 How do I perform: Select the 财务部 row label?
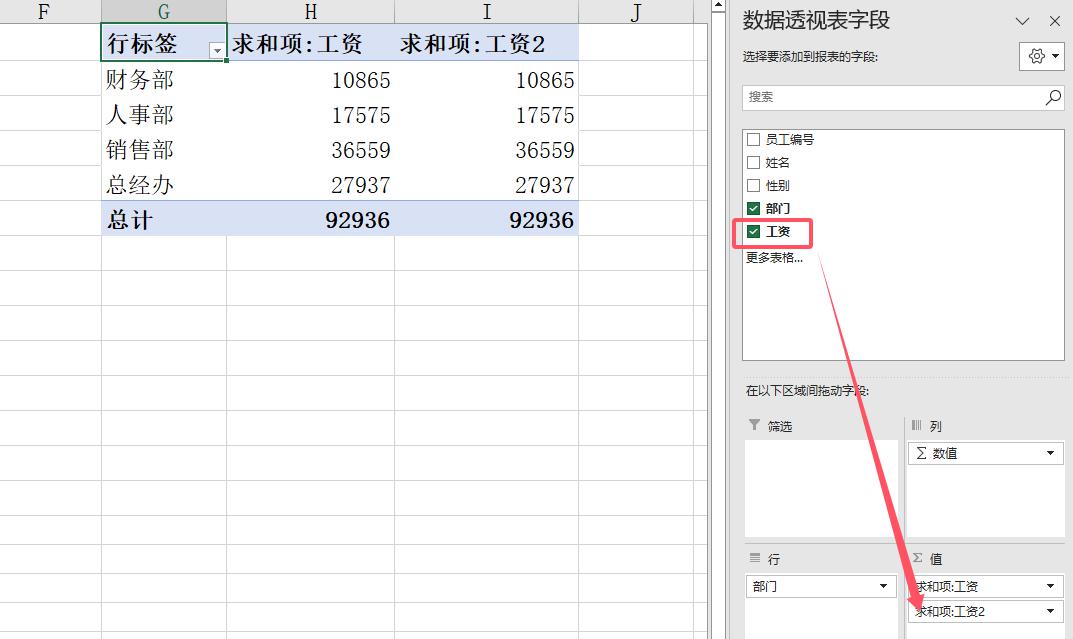point(164,79)
